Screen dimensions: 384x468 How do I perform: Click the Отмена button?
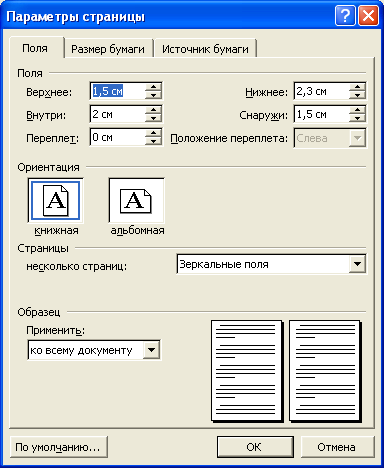coord(337,447)
